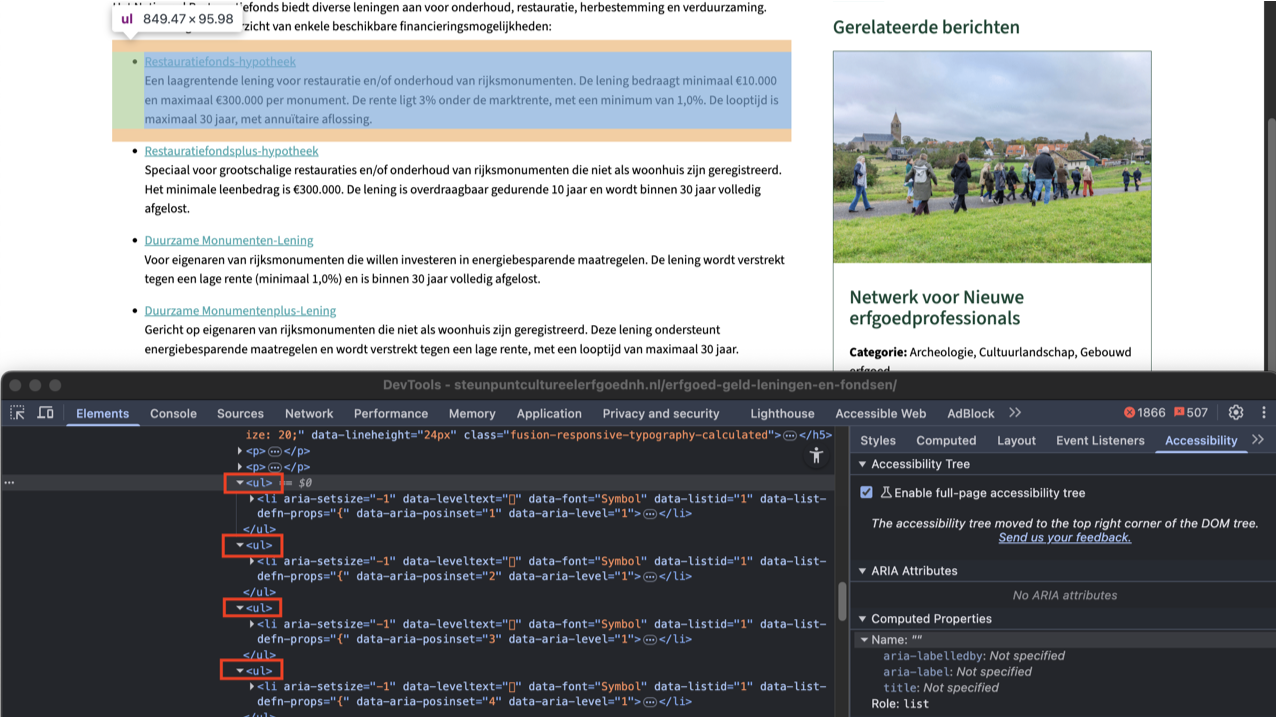Screen dimensions: 1277x717
Task: Open DevTools settings gear
Action: tap(1236, 413)
